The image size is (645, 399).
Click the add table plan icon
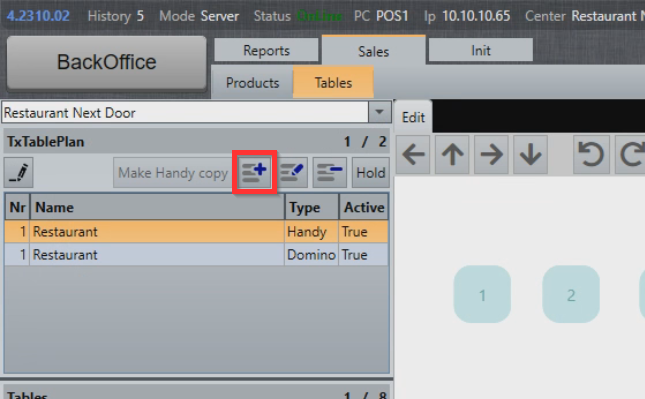(255, 172)
